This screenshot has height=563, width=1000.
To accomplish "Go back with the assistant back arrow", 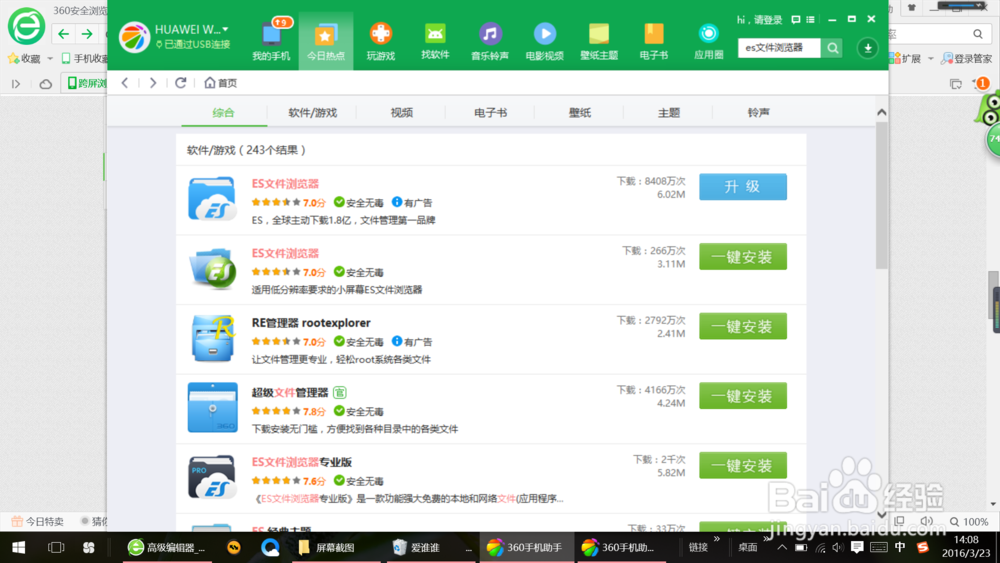I will (125, 83).
